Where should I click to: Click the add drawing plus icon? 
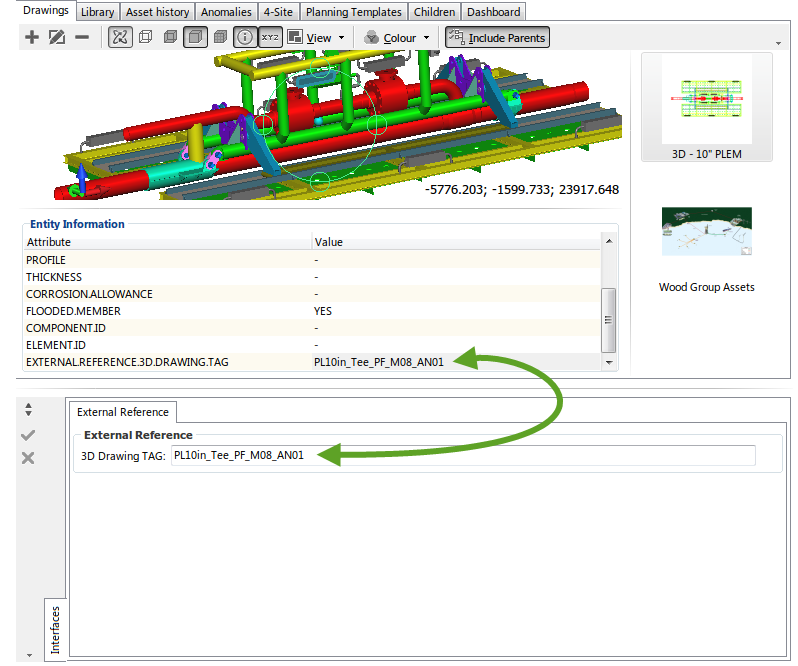click(x=32, y=37)
